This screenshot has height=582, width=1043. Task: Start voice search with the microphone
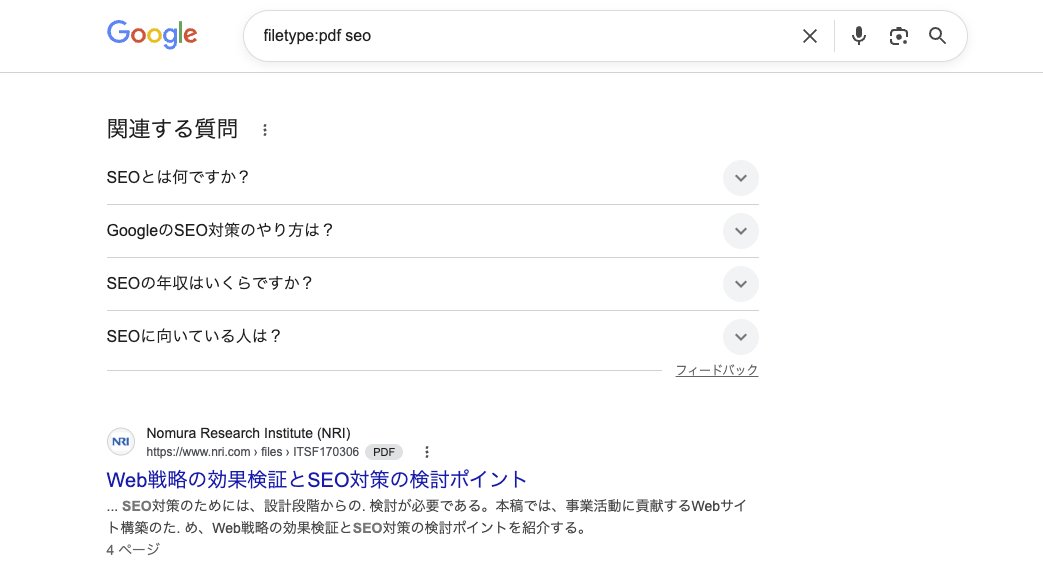858,36
